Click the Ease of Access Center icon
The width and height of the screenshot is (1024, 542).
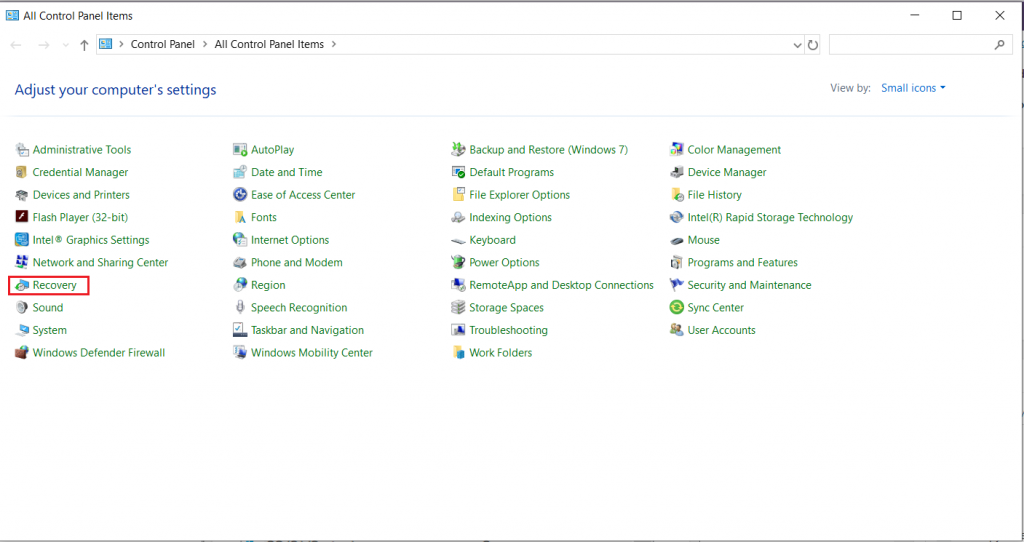(x=240, y=195)
